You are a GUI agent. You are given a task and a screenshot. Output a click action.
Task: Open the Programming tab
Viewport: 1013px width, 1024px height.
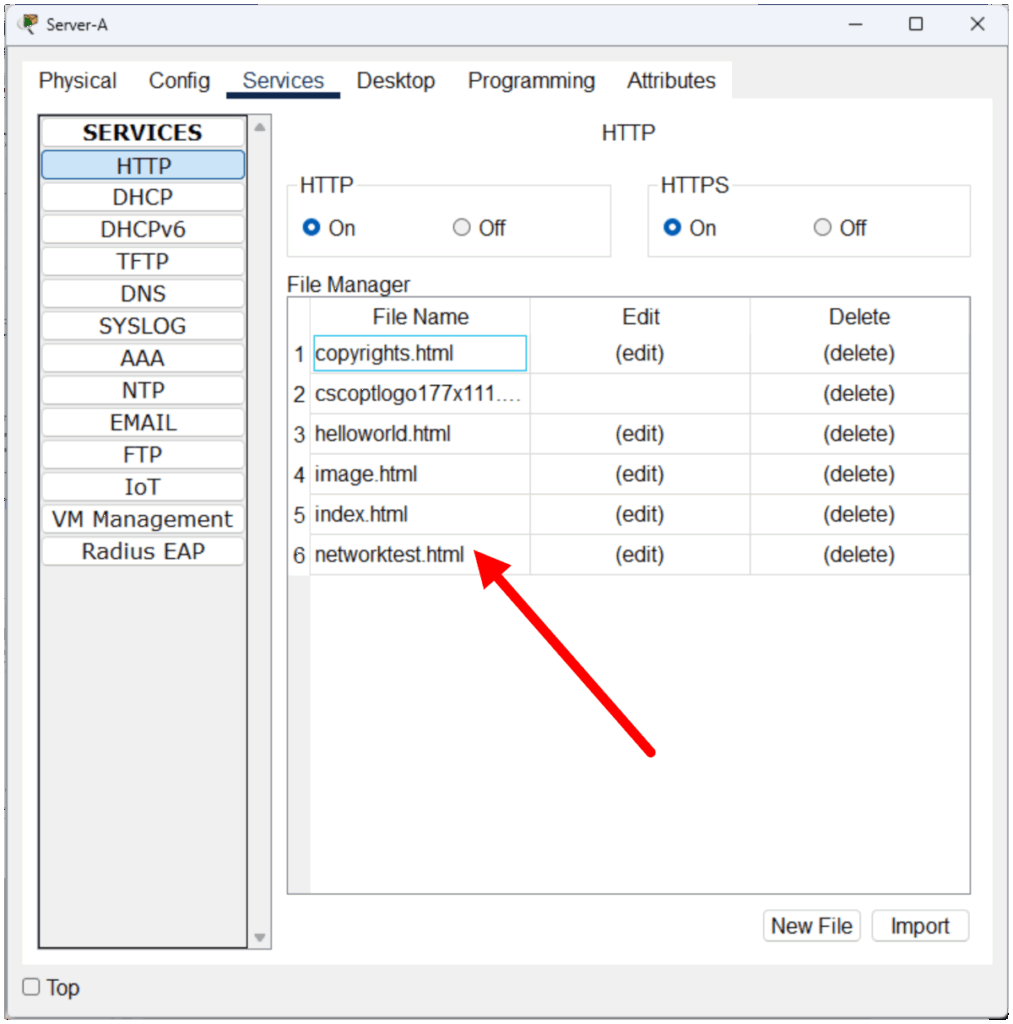(x=531, y=81)
